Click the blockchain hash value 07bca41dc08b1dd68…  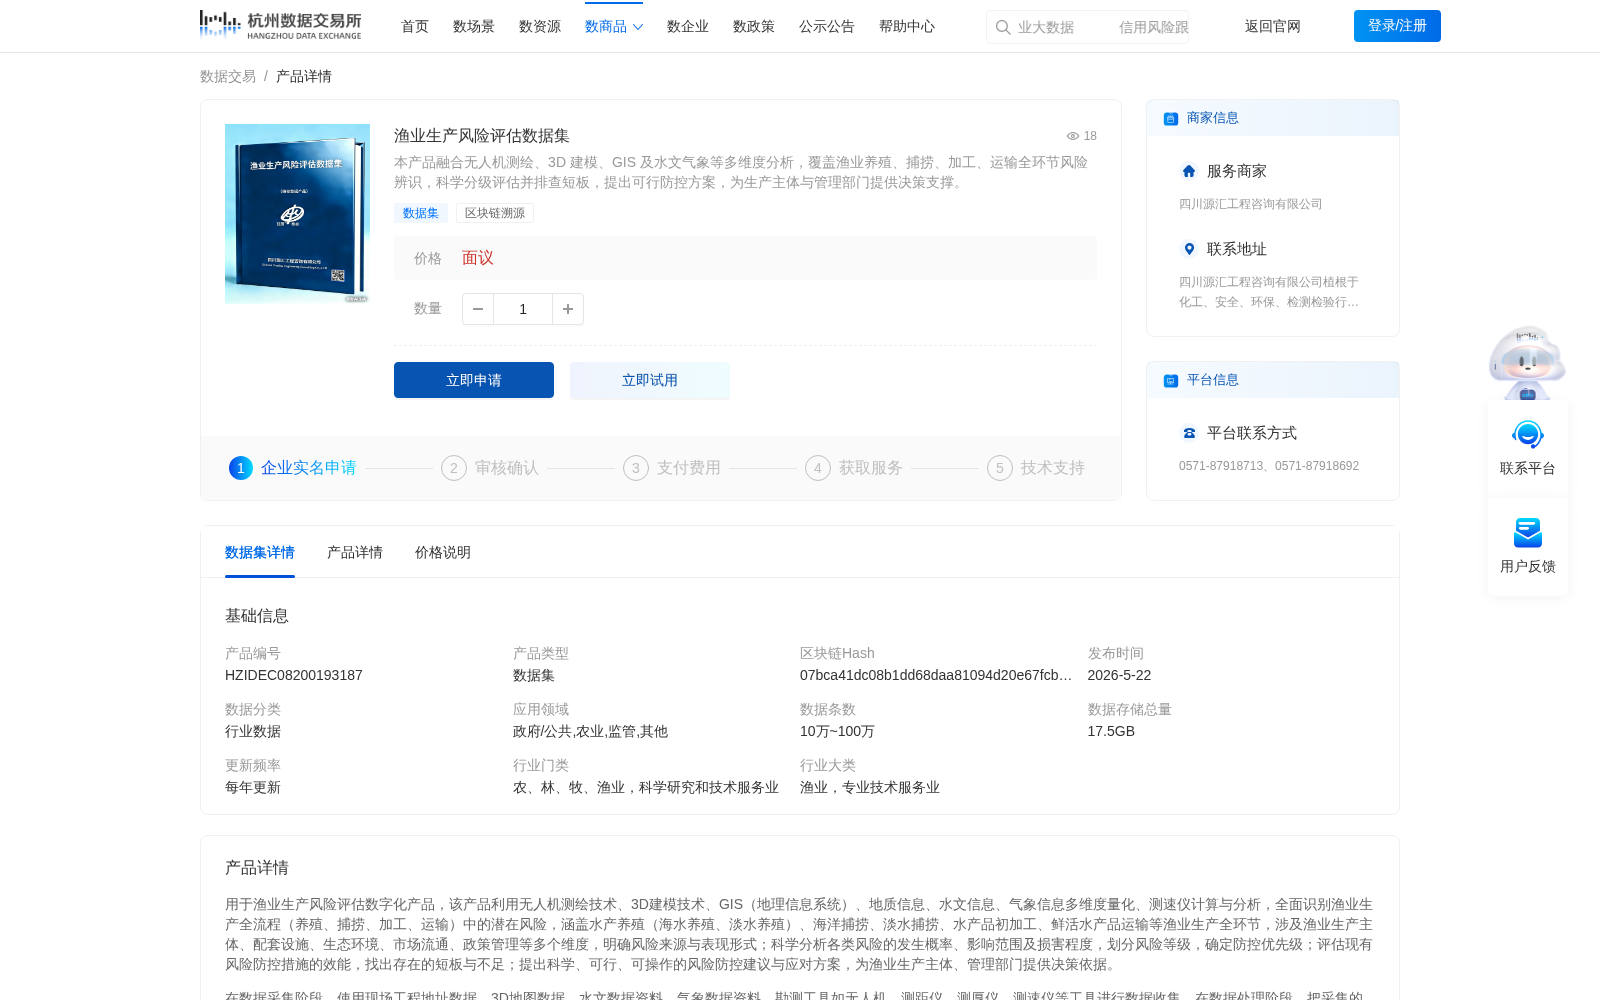click(936, 675)
